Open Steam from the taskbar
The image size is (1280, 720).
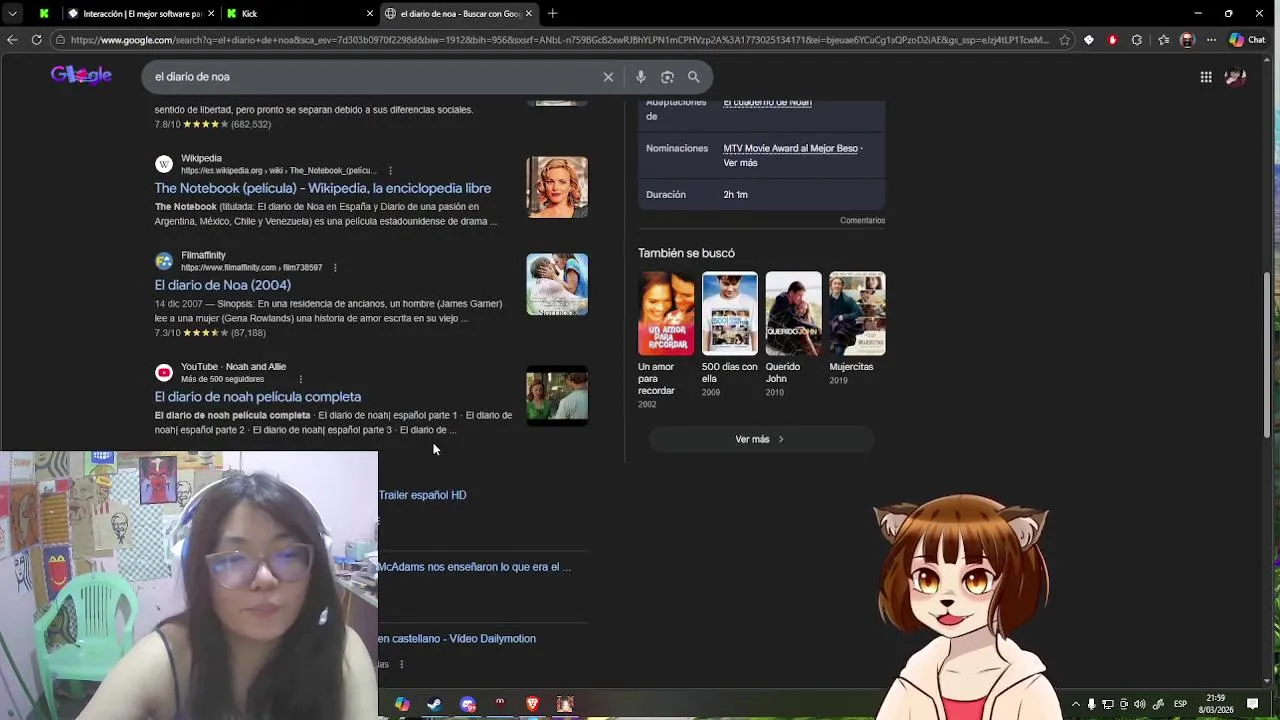(x=434, y=704)
